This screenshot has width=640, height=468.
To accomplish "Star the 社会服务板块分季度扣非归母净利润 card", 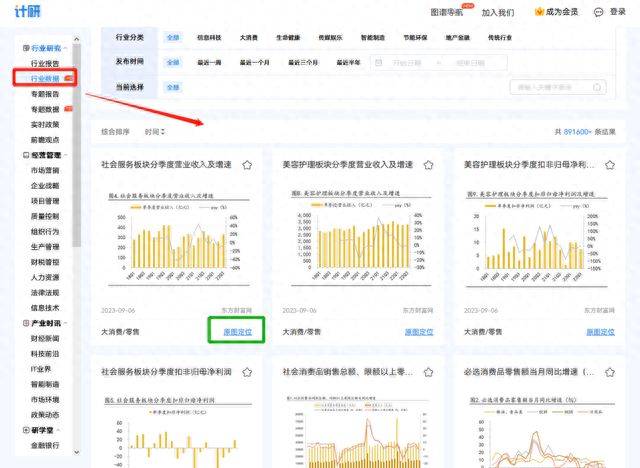I will pos(247,372).
